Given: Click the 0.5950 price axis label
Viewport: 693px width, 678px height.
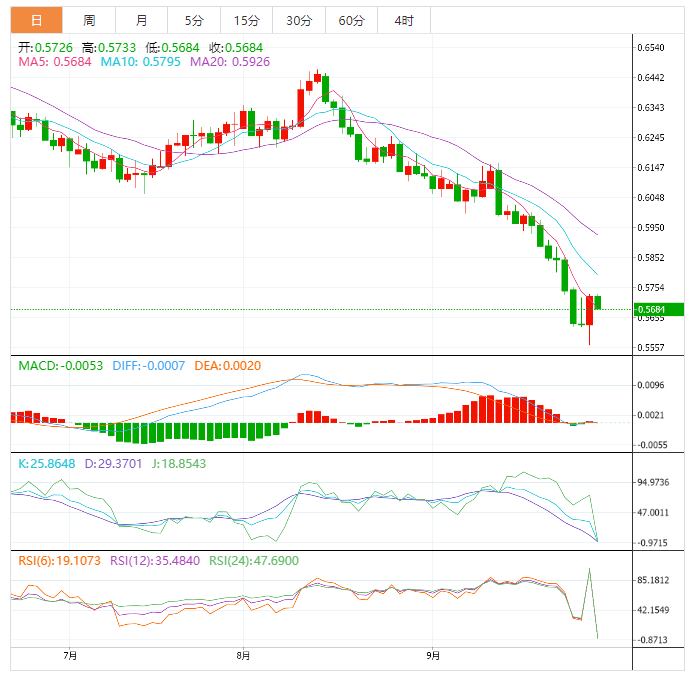Looking at the screenshot, I should pyautogui.click(x=651, y=228).
